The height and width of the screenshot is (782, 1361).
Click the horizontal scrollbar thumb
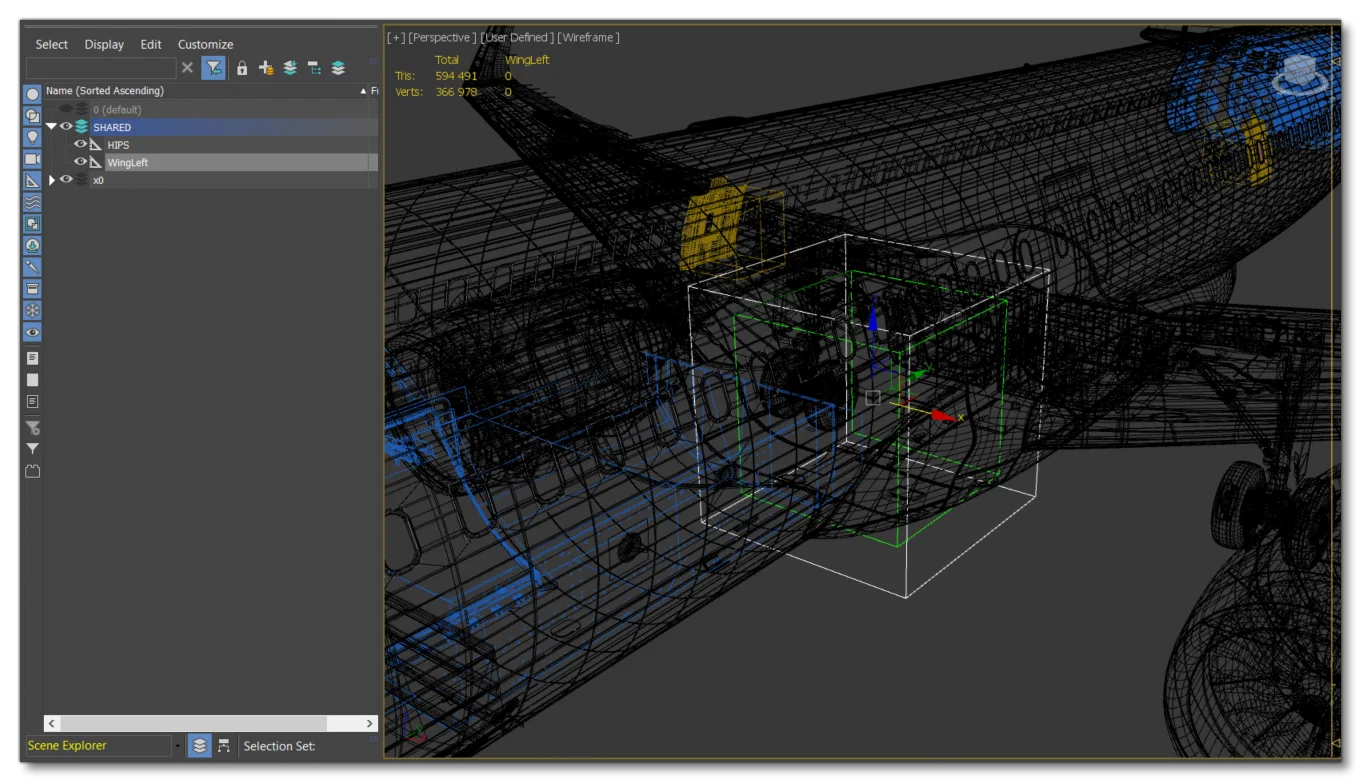pyautogui.click(x=195, y=723)
